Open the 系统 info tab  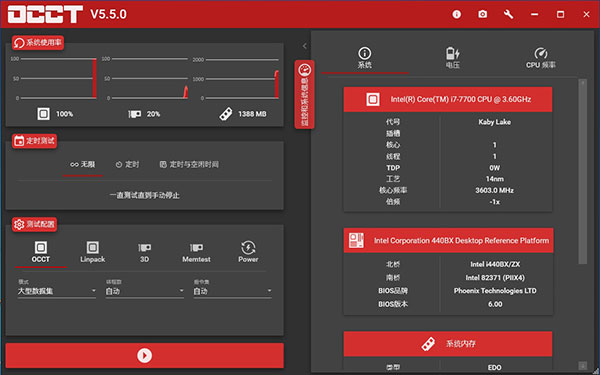[365, 58]
